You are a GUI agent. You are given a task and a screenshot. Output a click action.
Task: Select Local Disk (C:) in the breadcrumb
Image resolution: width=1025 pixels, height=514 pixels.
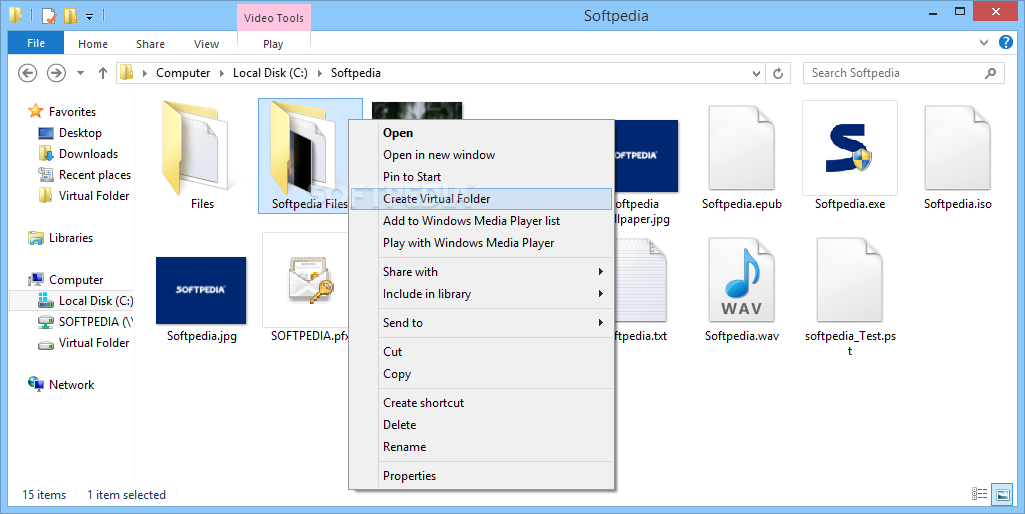point(270,73)
